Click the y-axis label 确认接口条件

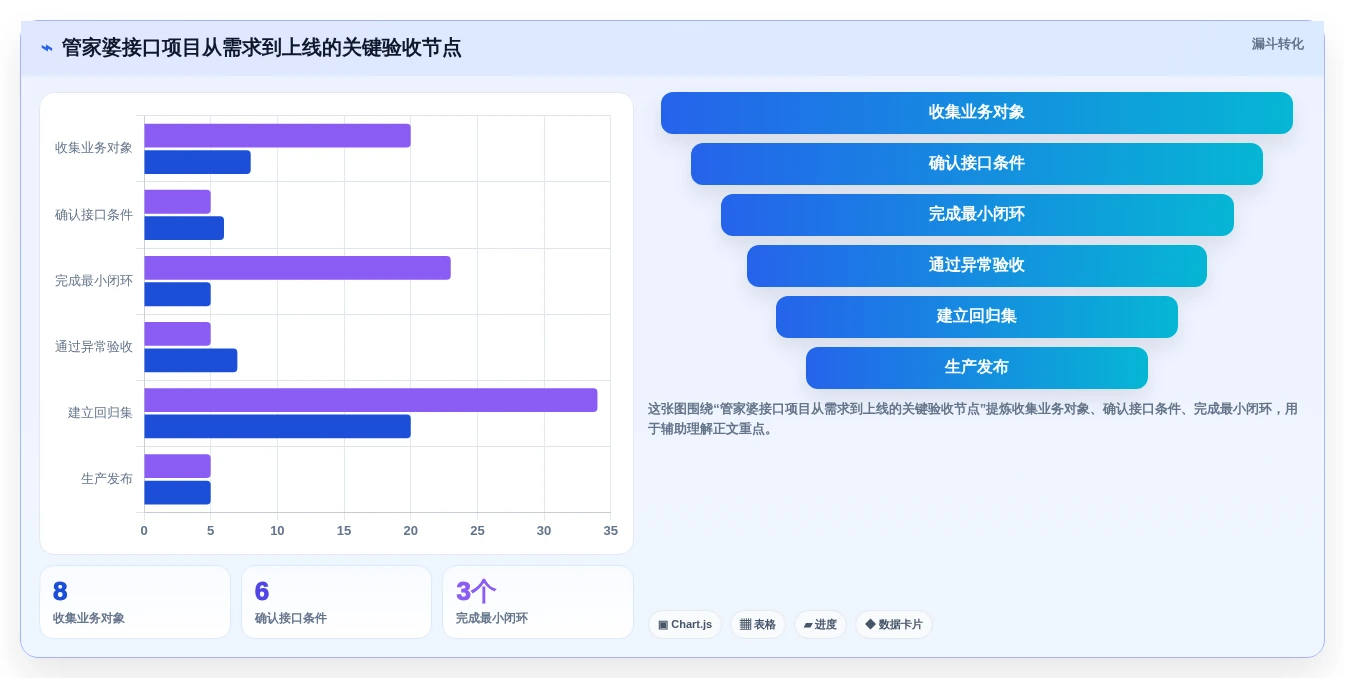point(94,215)
